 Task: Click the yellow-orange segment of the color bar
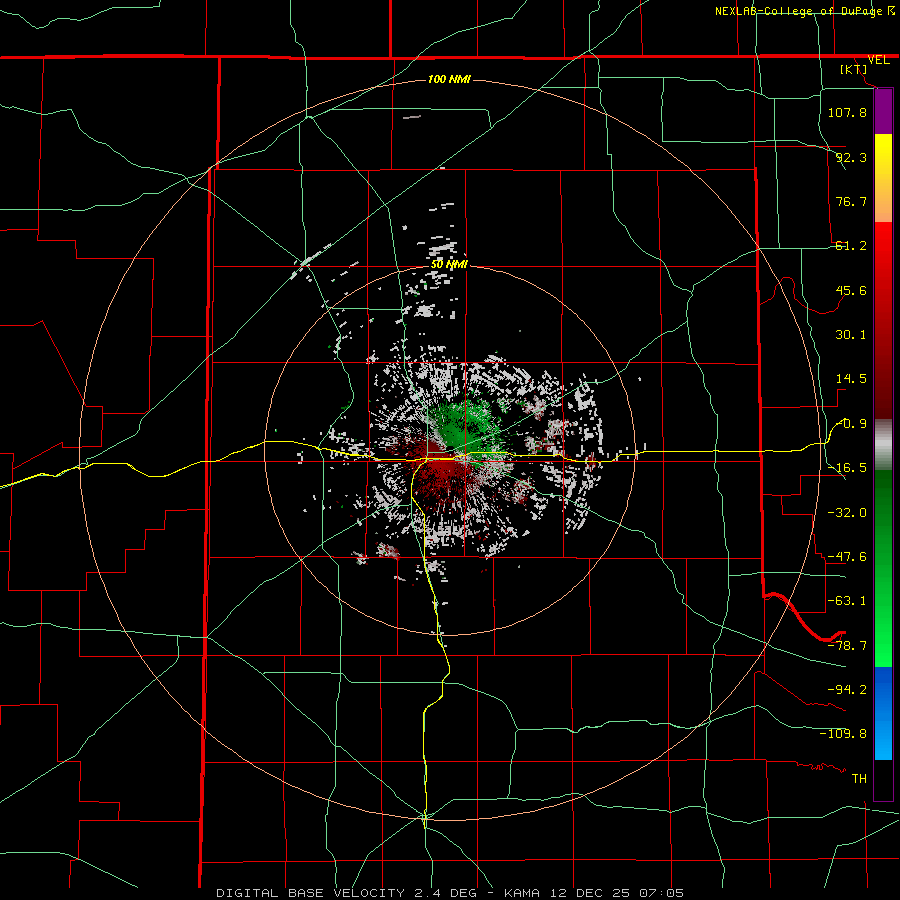pos(883,178)
